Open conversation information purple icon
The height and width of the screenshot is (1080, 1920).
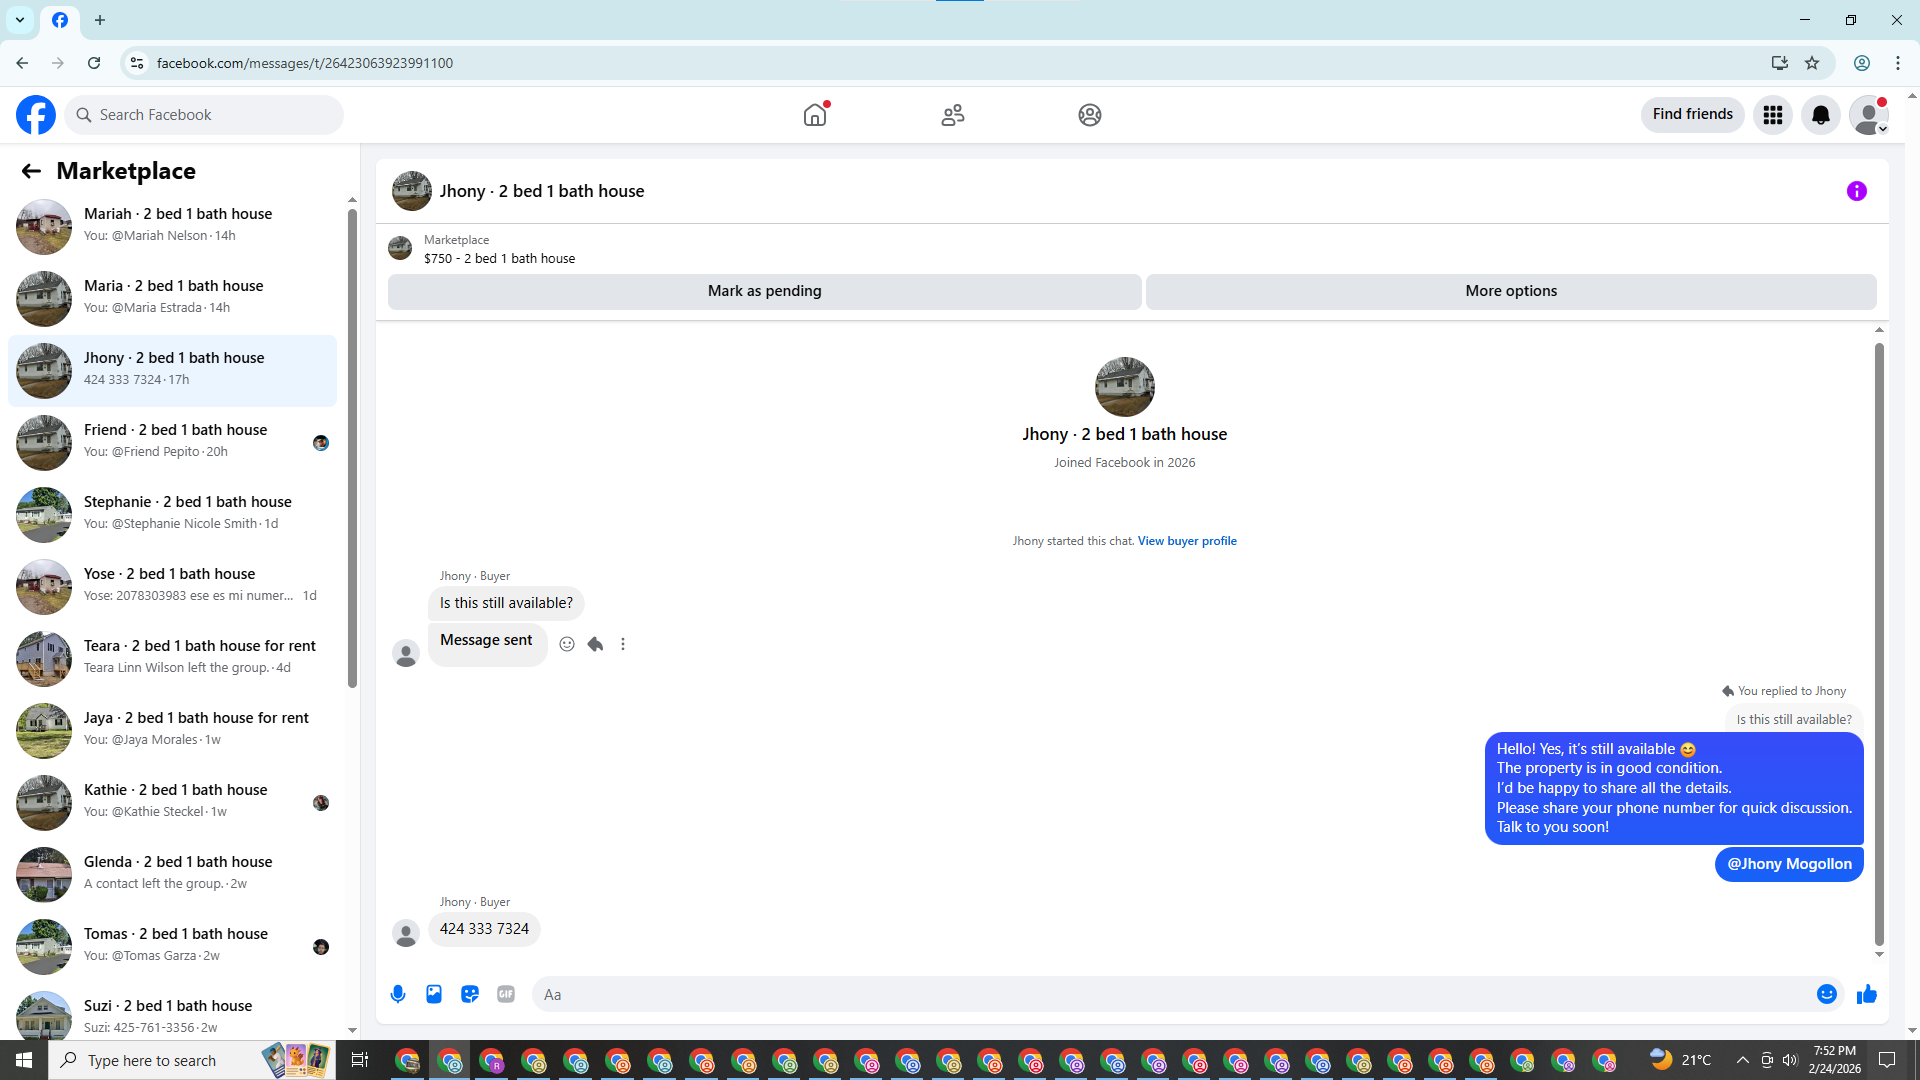(x=1856, y=191)
